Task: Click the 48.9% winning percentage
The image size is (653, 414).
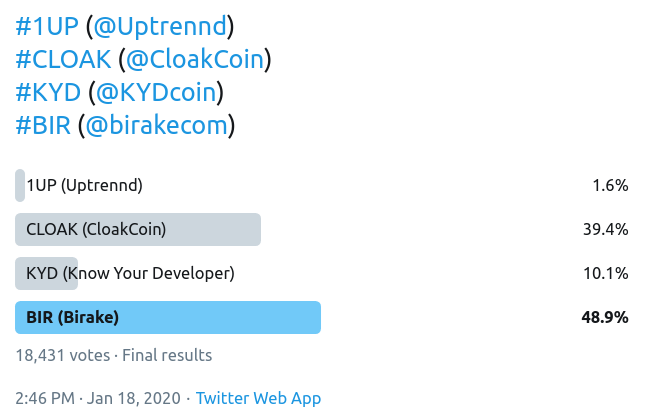Action: pyautogui.click(x=605, y=317)
